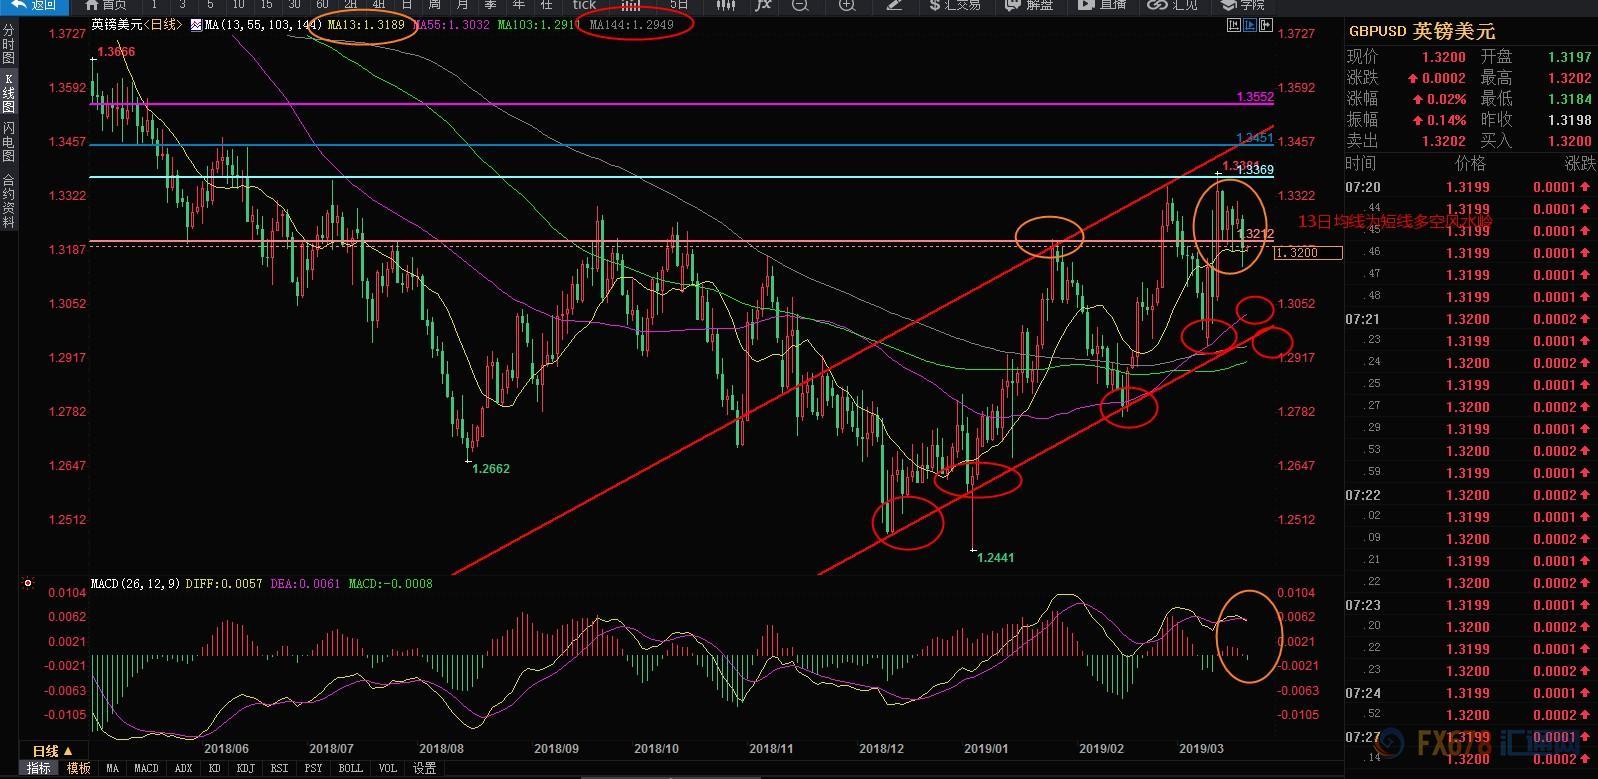This screenshot has height=779, width=1598.
Task: Select the BOLL indicator button
Action: (350, 768)
